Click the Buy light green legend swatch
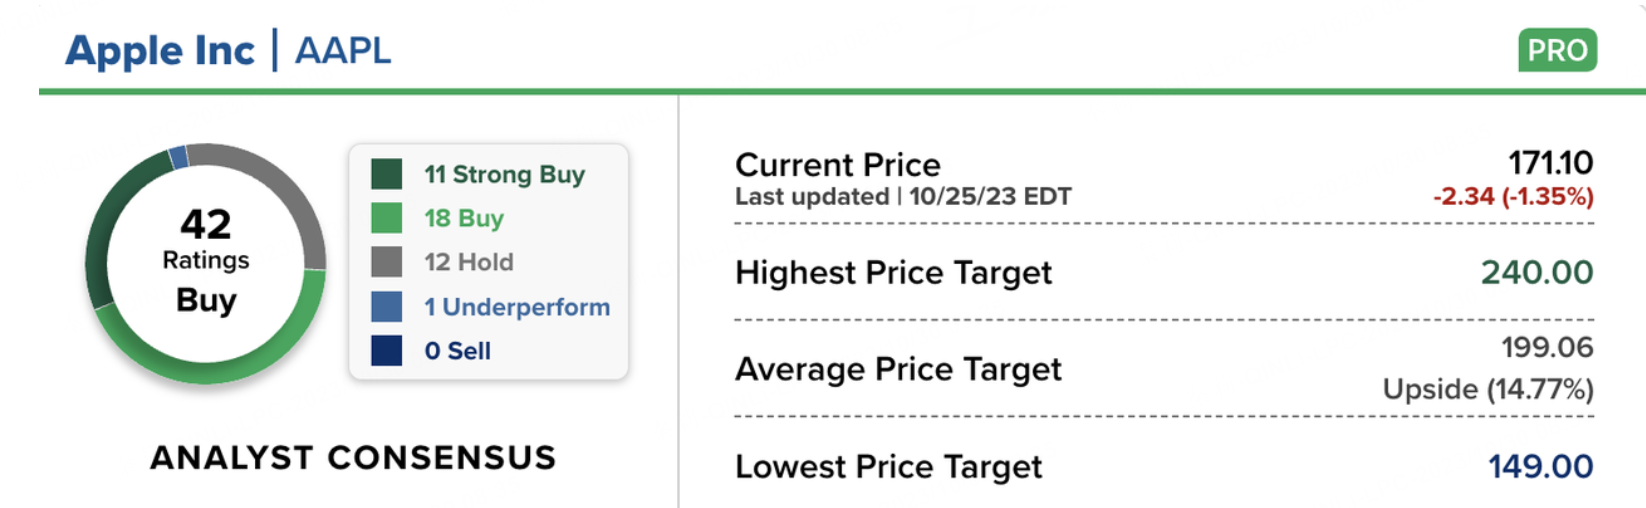The width and height of the screenshot is (1646, 508). [x=386, y=218]
